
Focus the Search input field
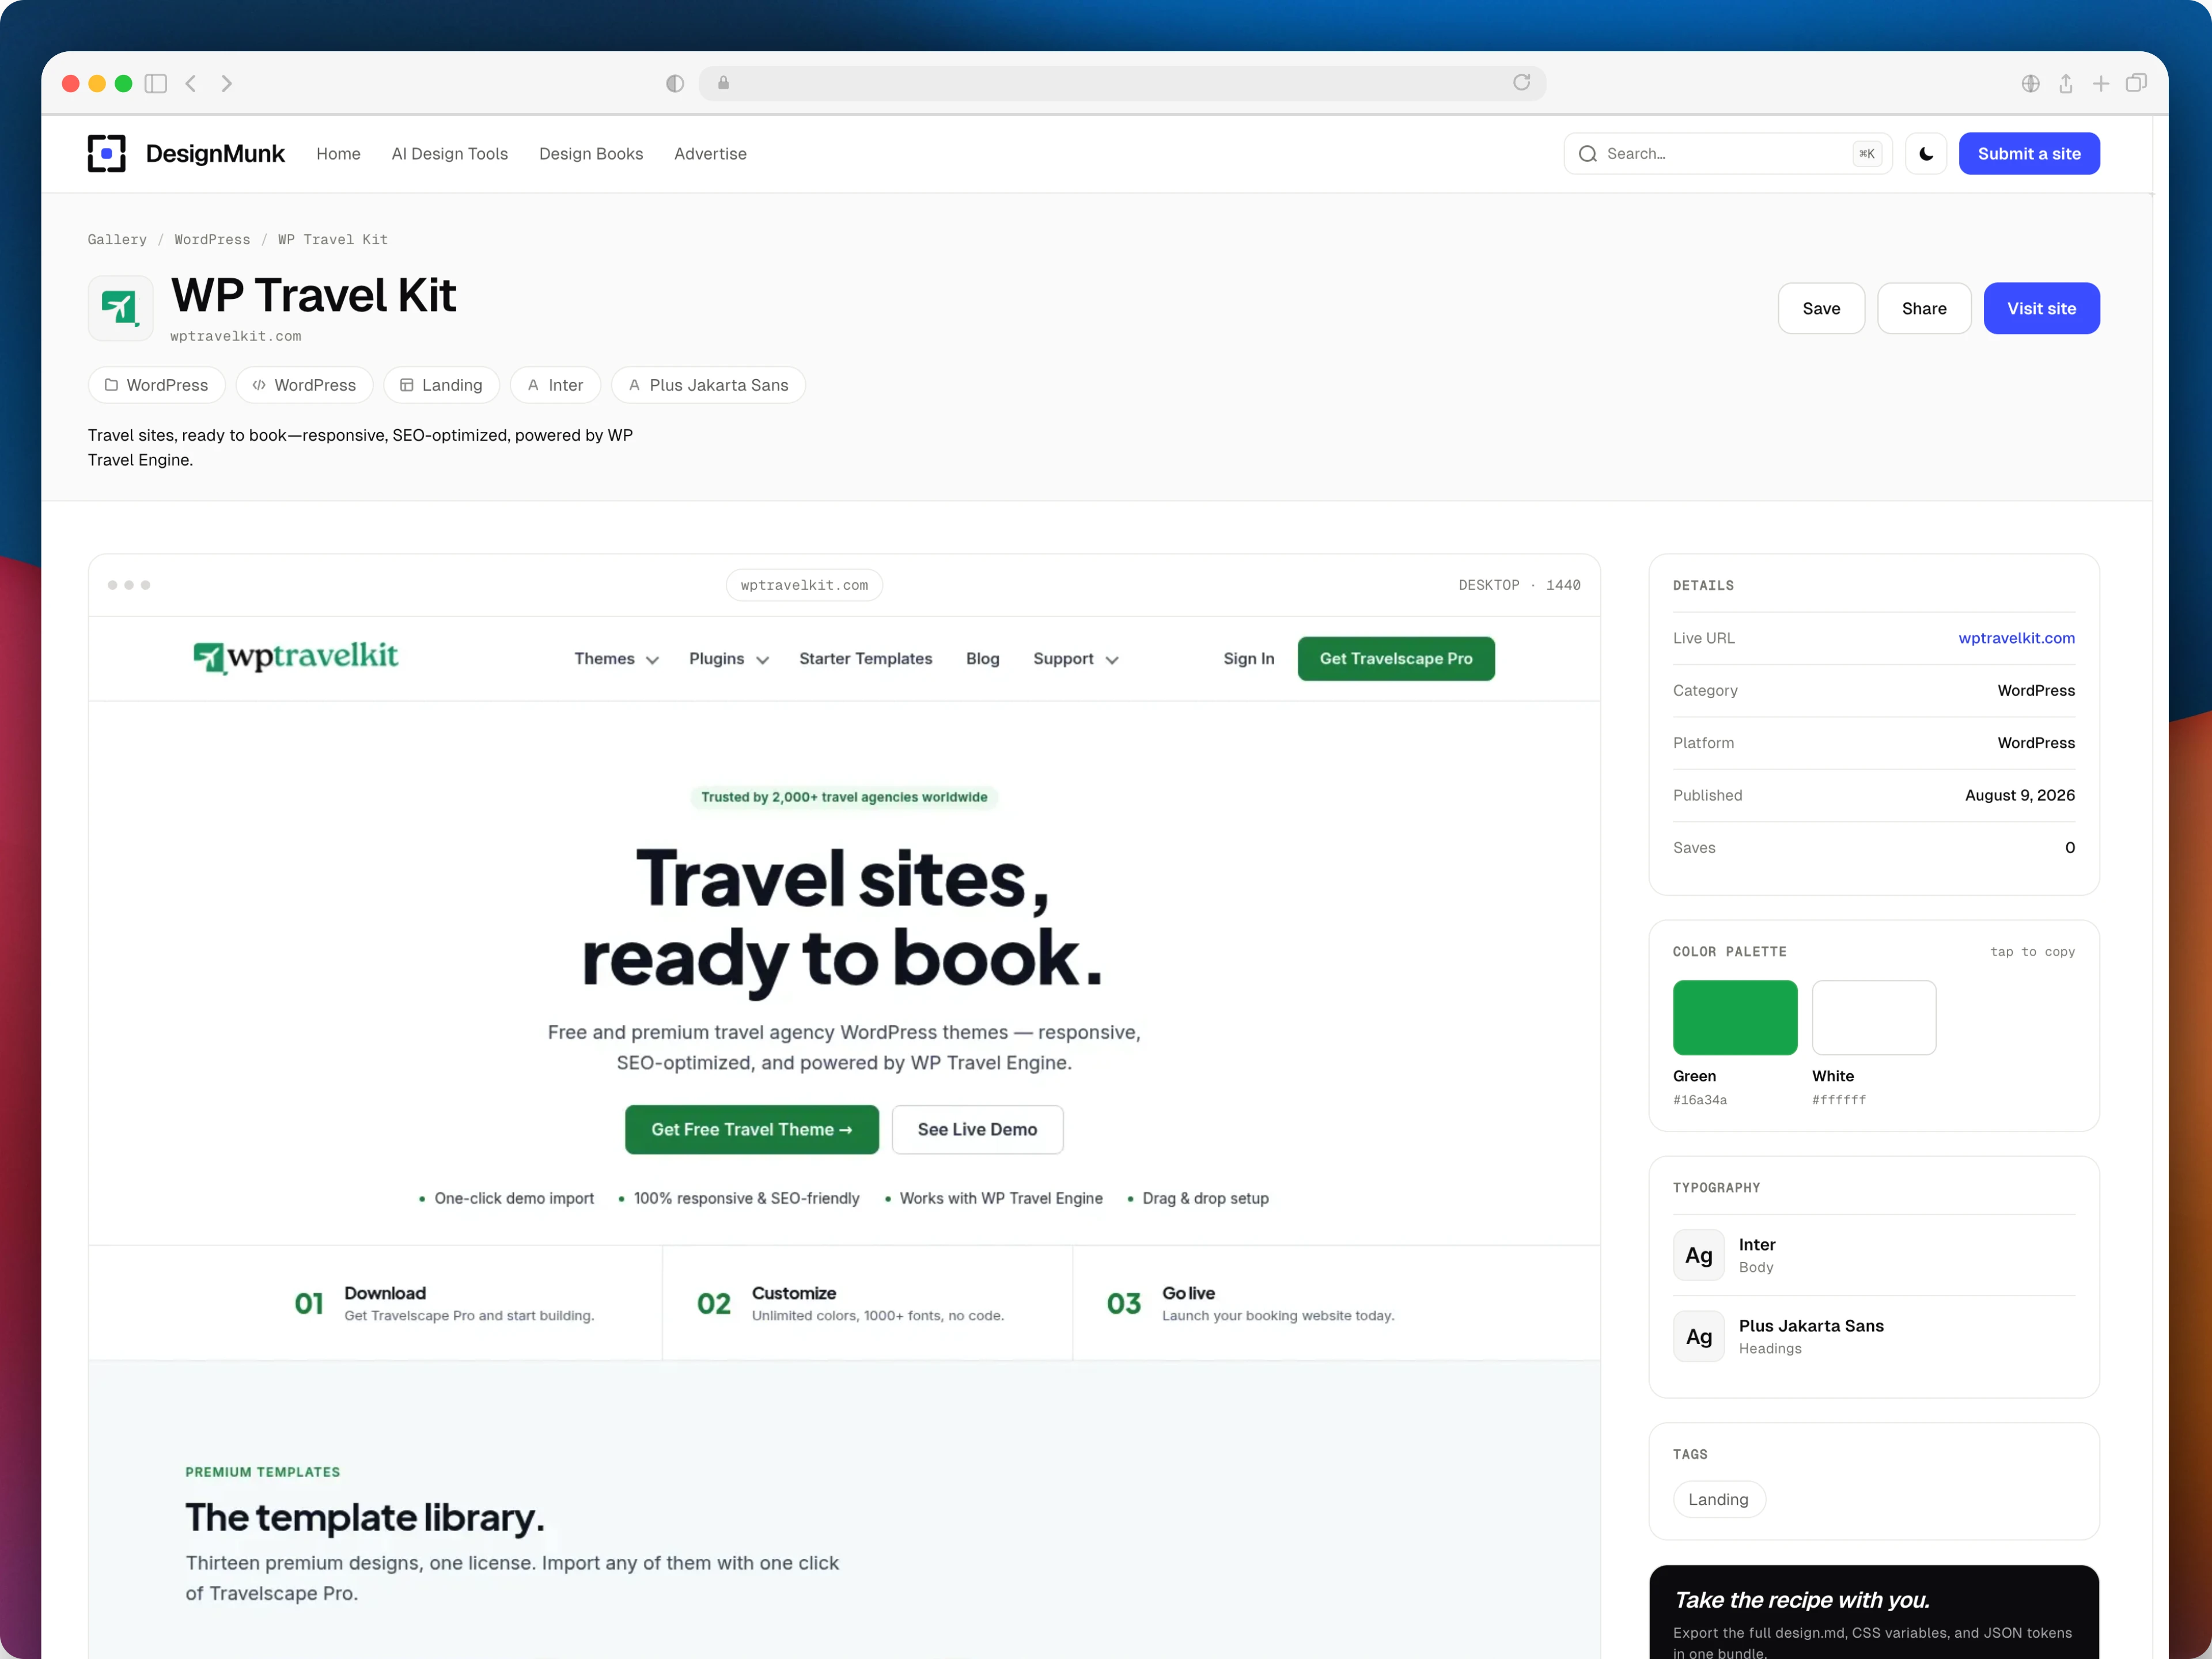[1727, 153]
